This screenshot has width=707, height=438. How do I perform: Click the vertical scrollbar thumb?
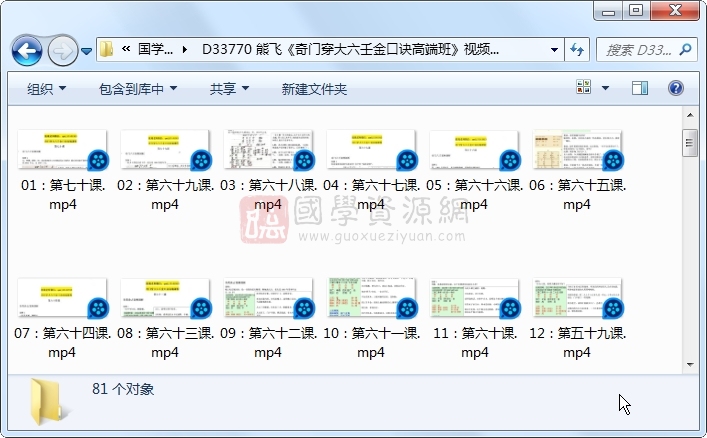point(690,143)
